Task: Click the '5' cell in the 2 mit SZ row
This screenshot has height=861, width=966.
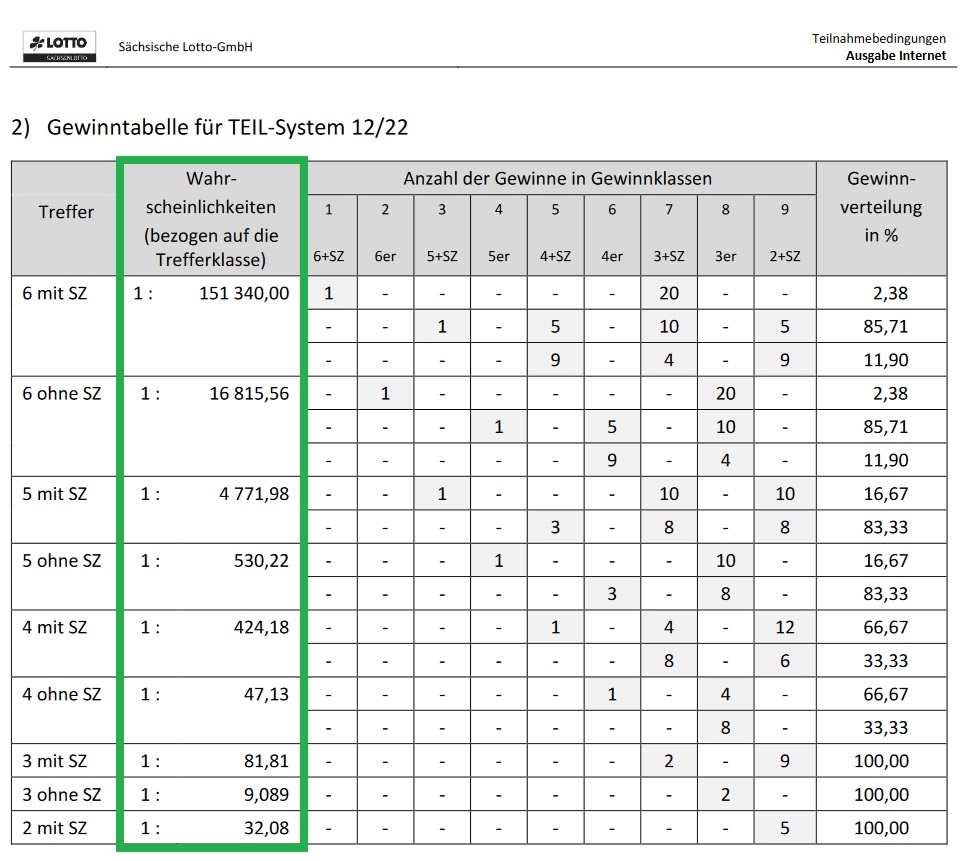Action: (x=785, y=828)
